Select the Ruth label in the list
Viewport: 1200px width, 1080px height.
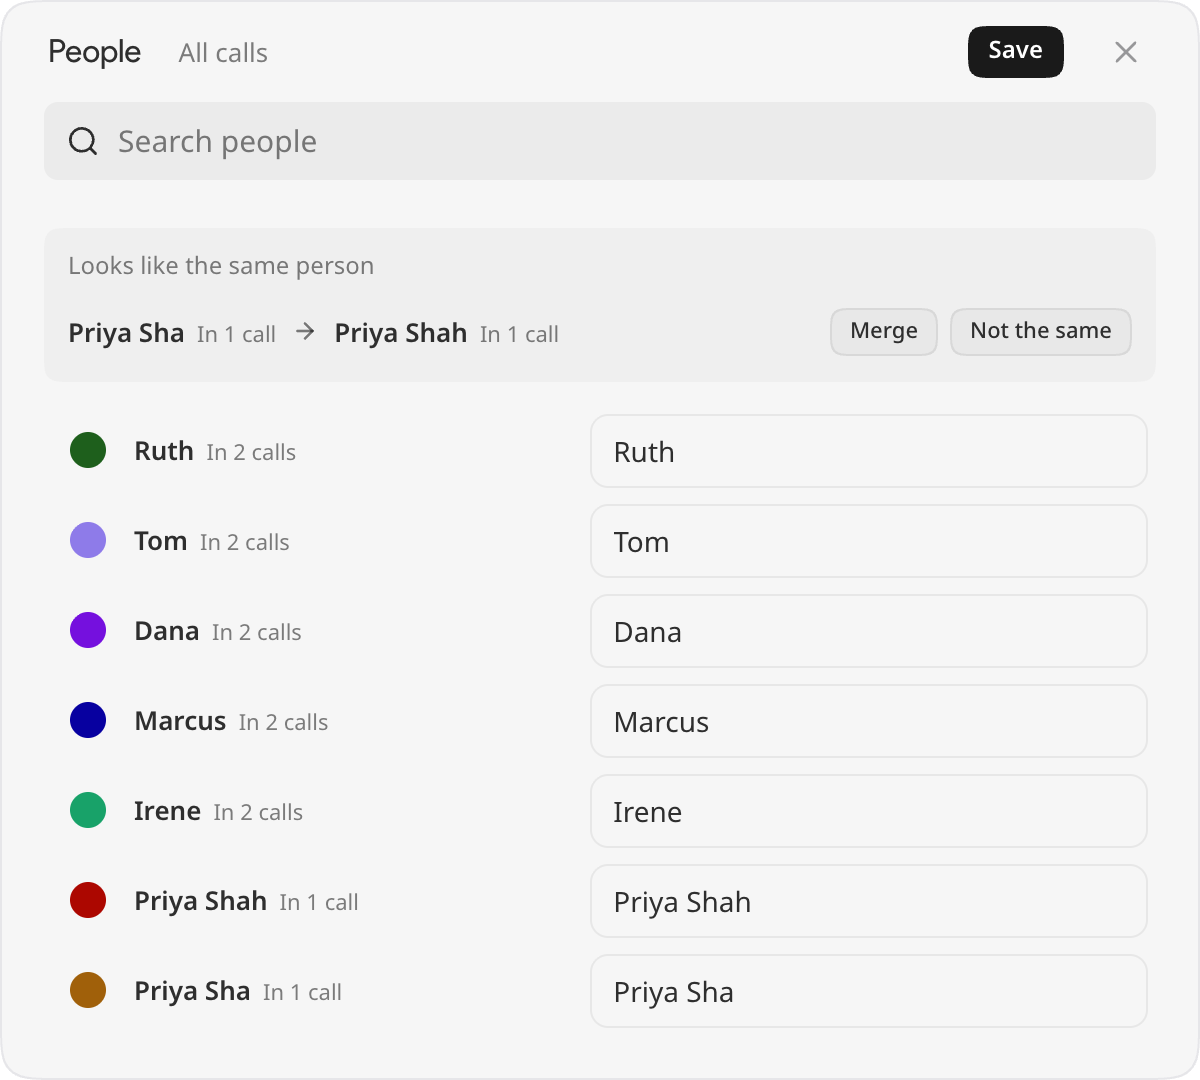pyautogui.click(x=164, y=451)
